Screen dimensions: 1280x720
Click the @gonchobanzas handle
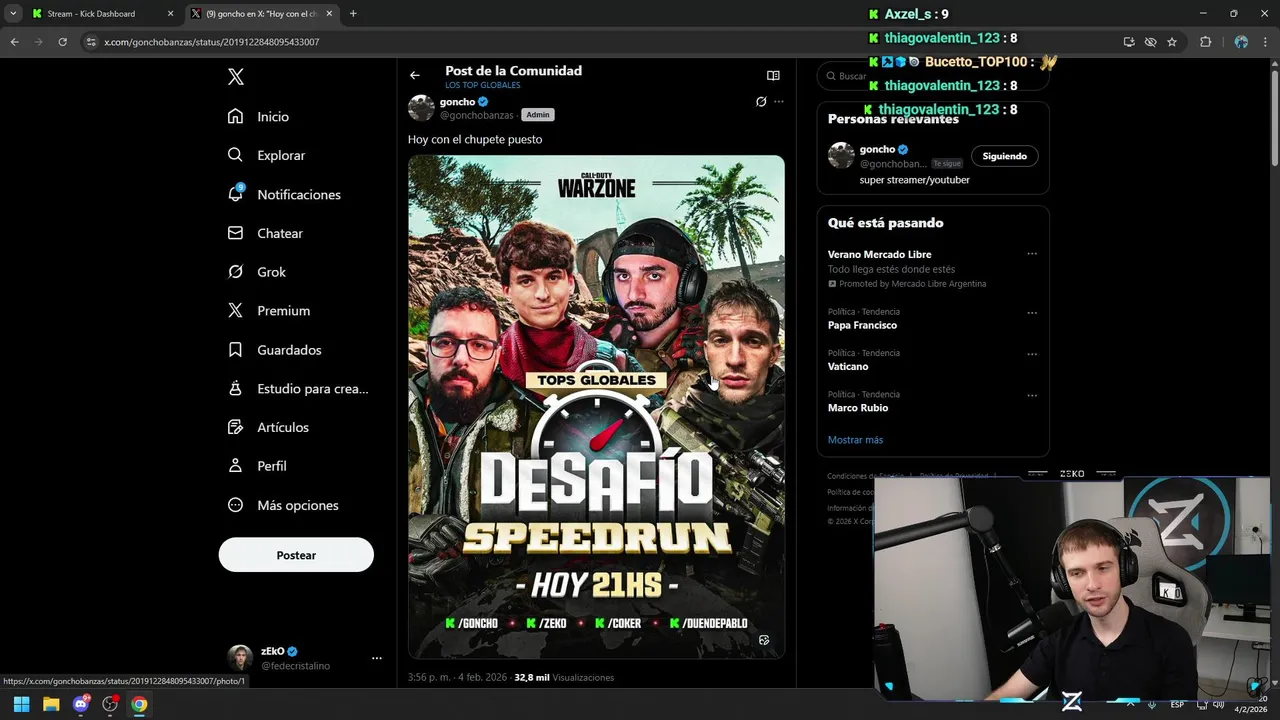click(477, 115)
